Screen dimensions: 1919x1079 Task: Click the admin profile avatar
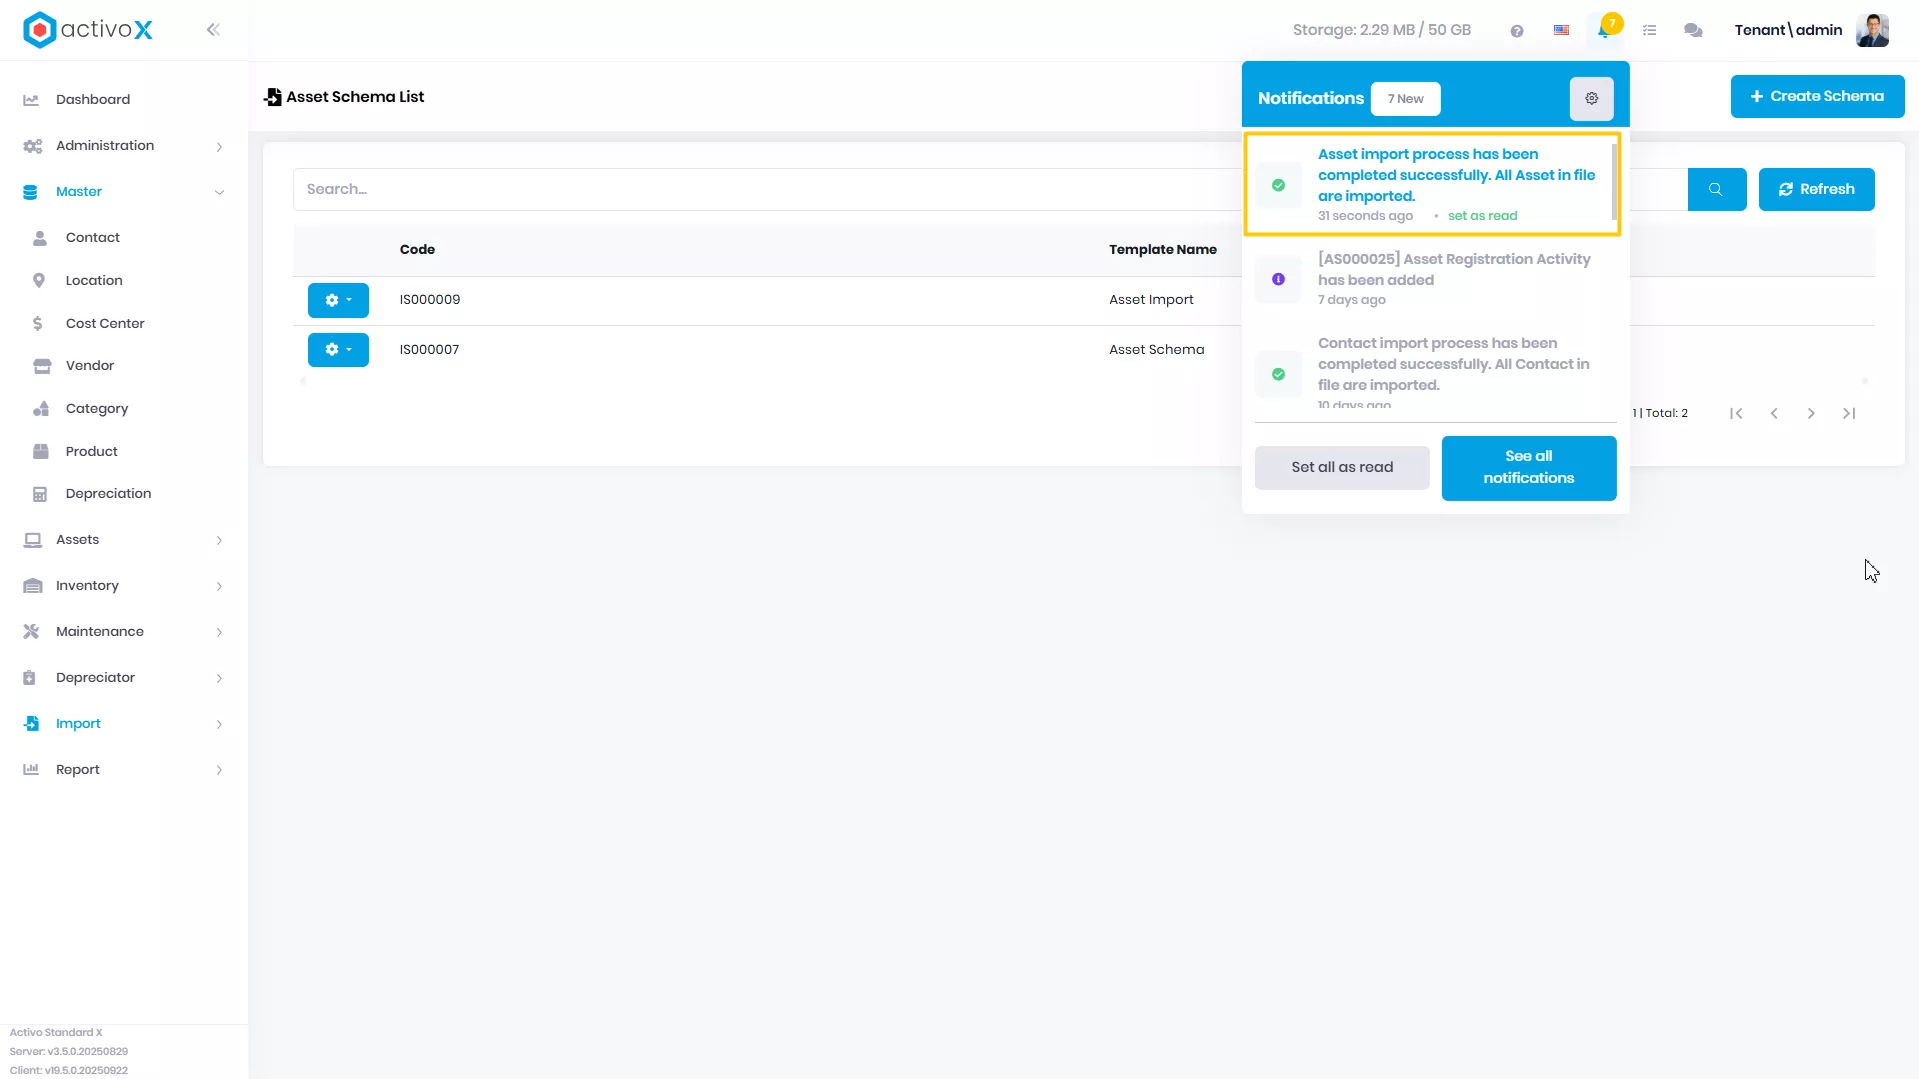tap(1872, 30)
